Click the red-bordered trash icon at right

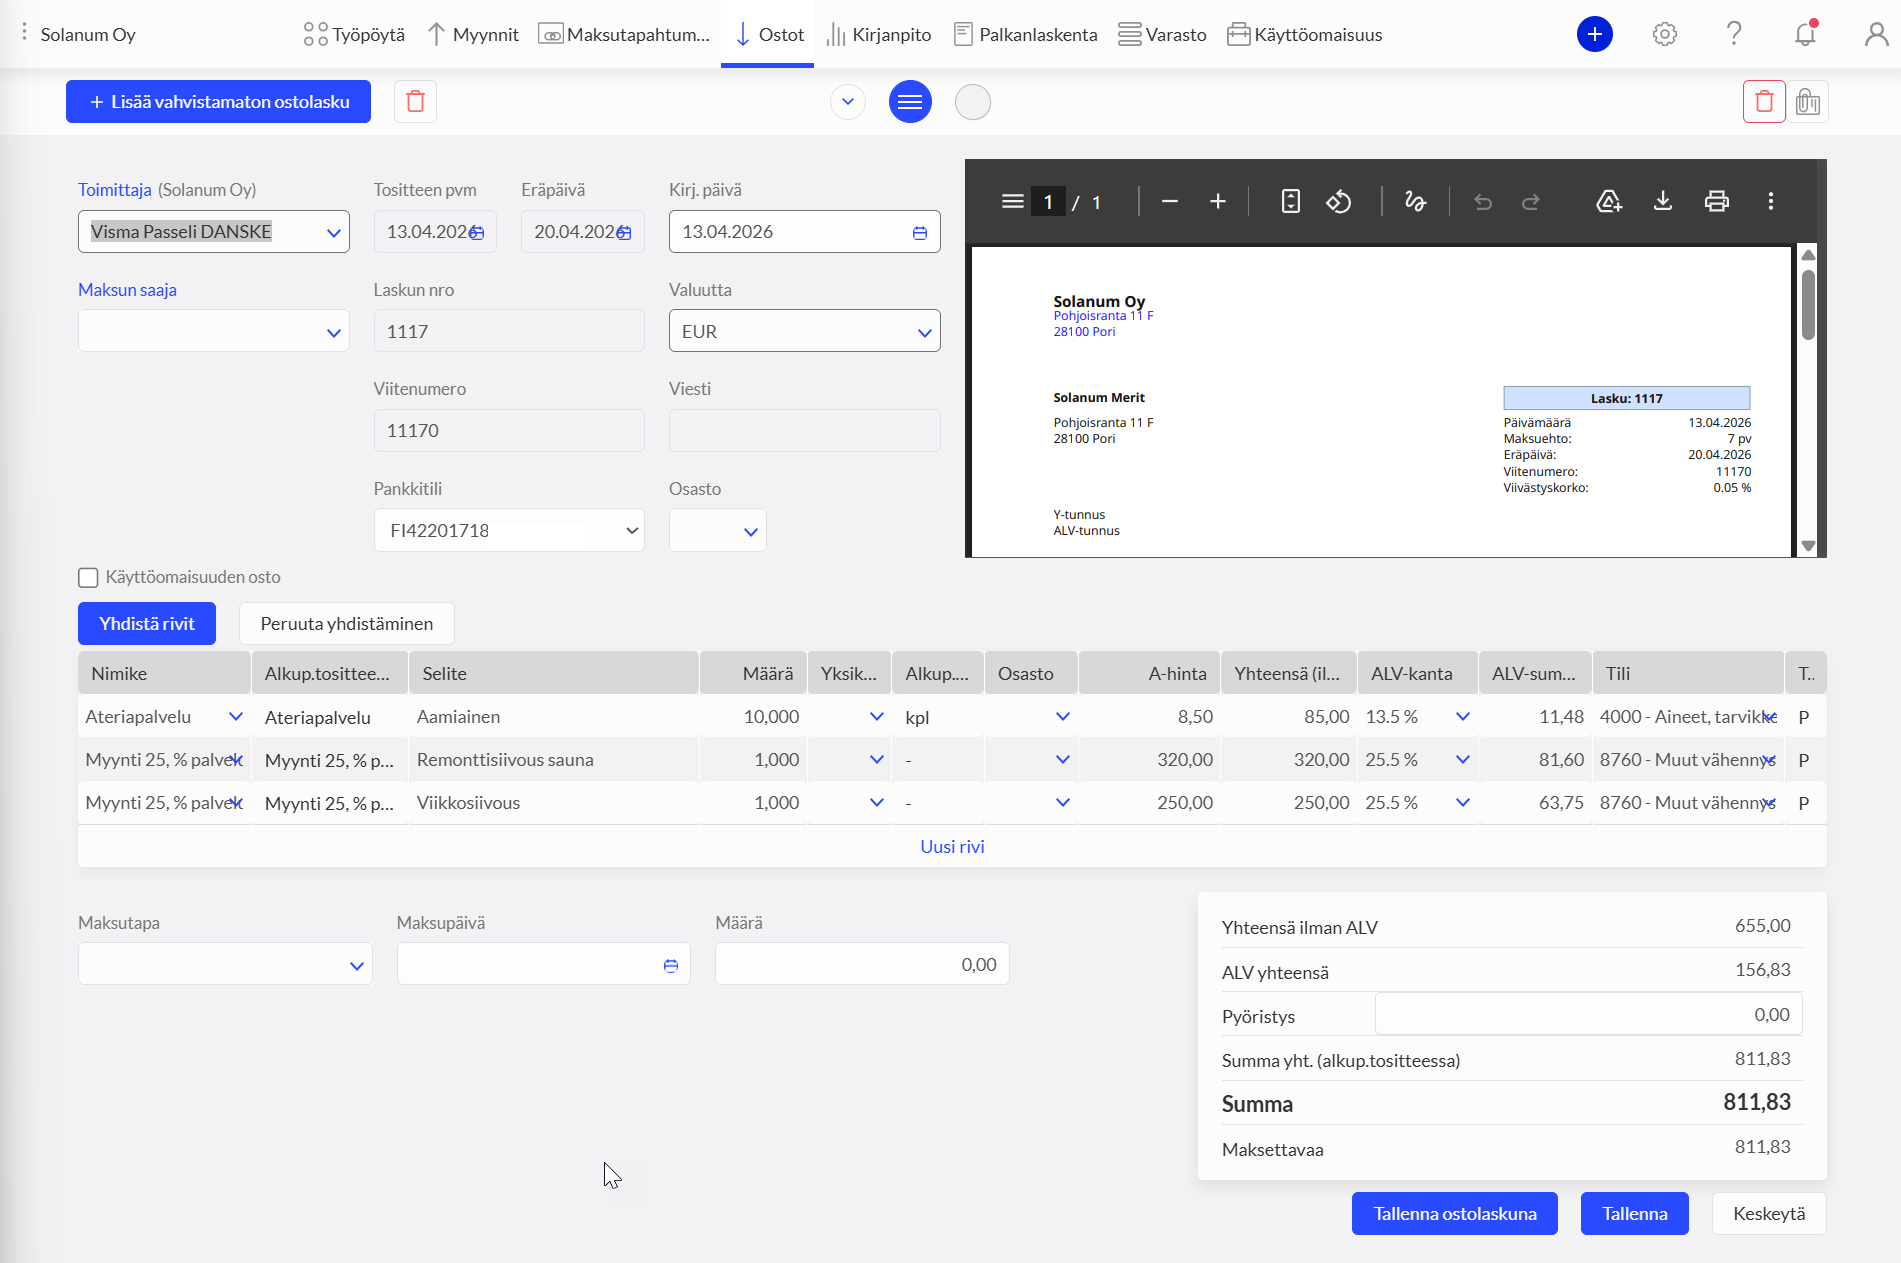1763,102
